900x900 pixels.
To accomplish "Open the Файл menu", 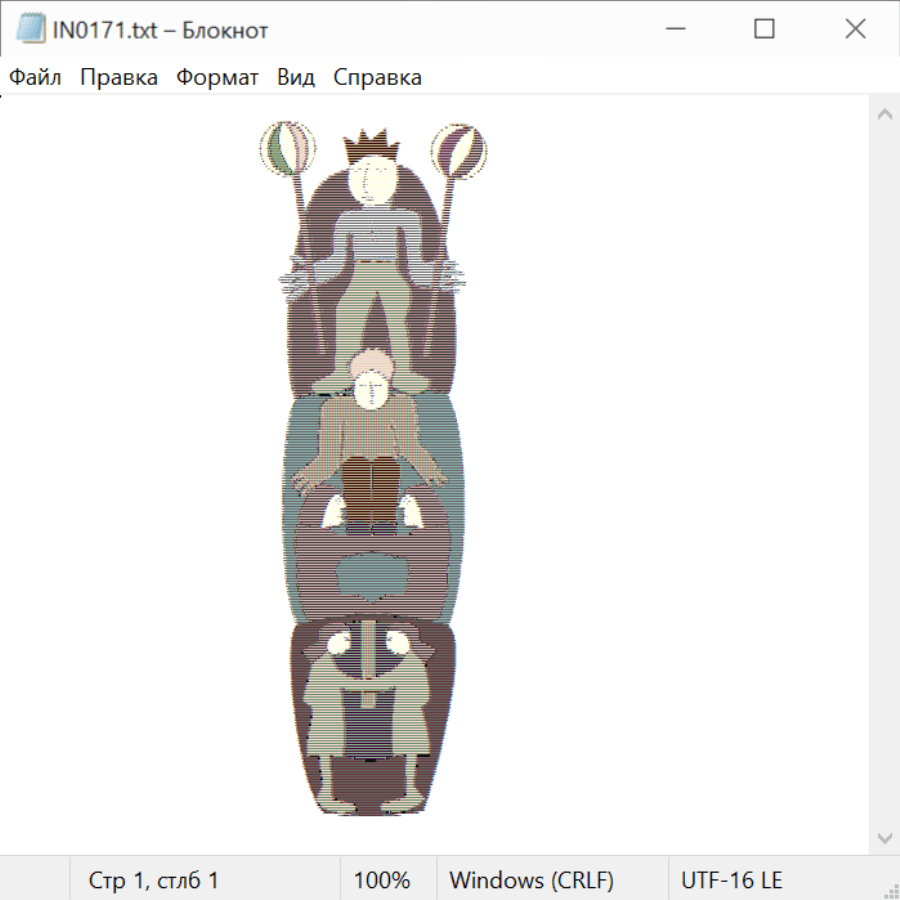I will pyautogui.click(x=35, y=78).
